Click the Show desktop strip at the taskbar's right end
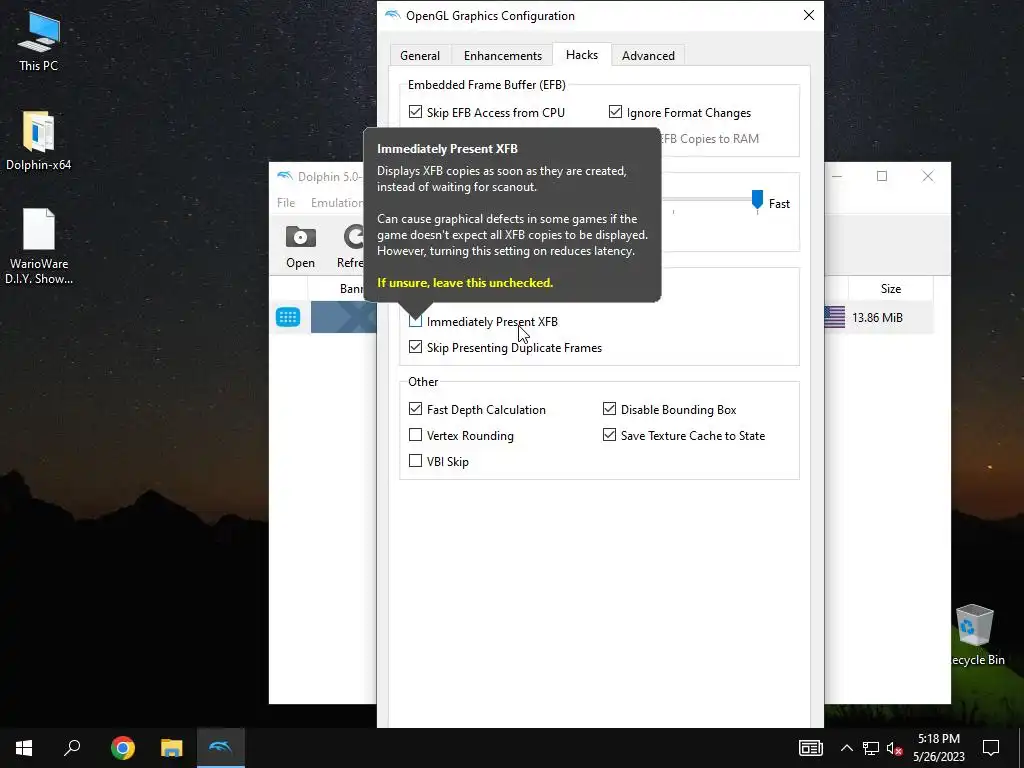The image size is (1024, 768). pos(1021,748)
